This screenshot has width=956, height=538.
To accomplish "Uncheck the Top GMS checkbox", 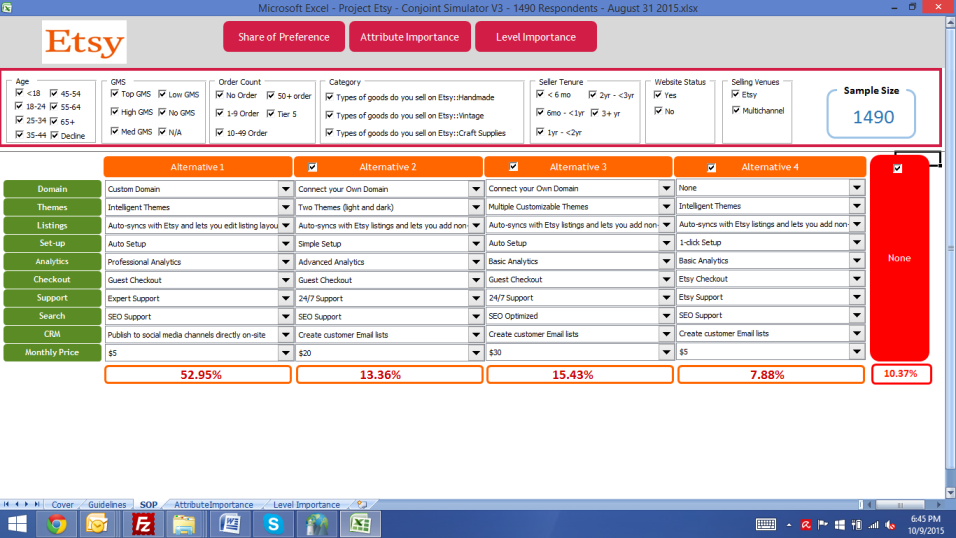I will (x=115, y=94).
